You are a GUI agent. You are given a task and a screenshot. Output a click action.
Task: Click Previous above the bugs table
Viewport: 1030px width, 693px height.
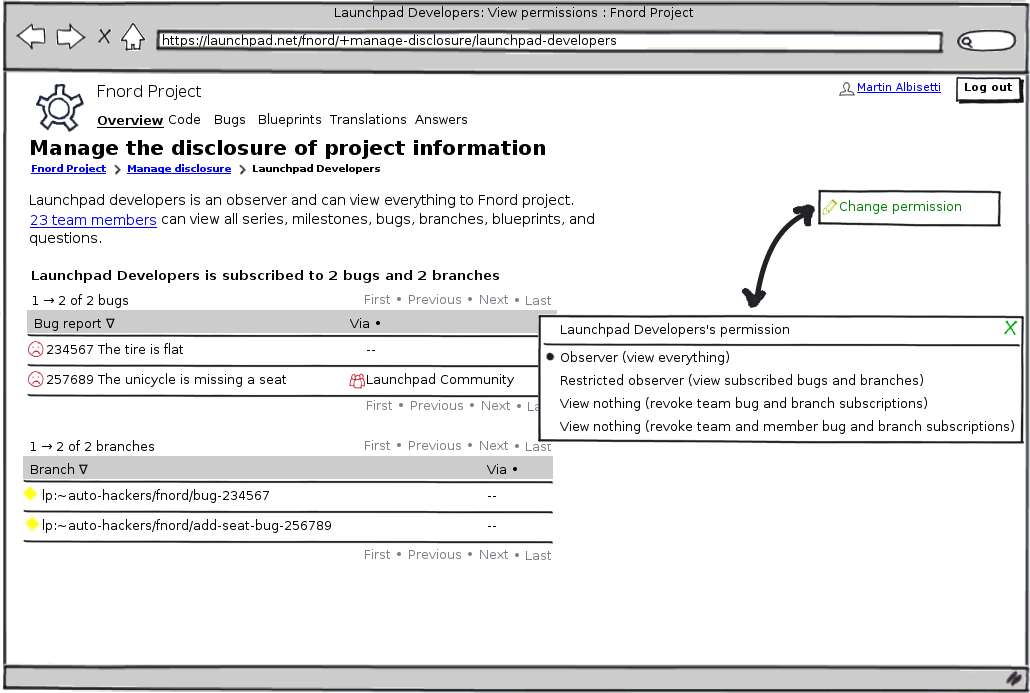[x=434, y=300]
